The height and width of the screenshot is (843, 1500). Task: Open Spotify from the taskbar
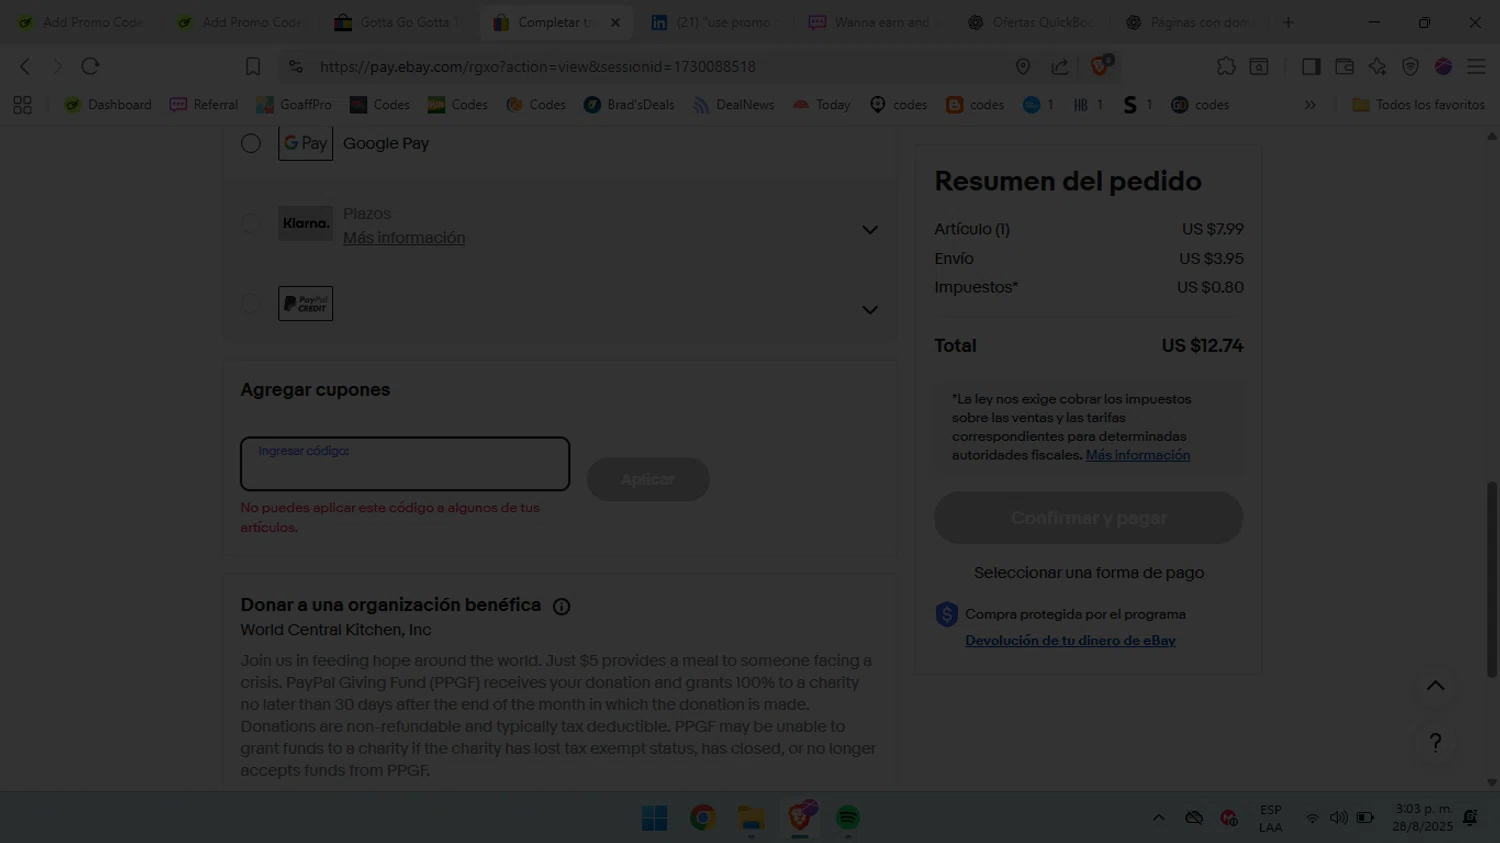pyautogui.click(x=848, y=818)
